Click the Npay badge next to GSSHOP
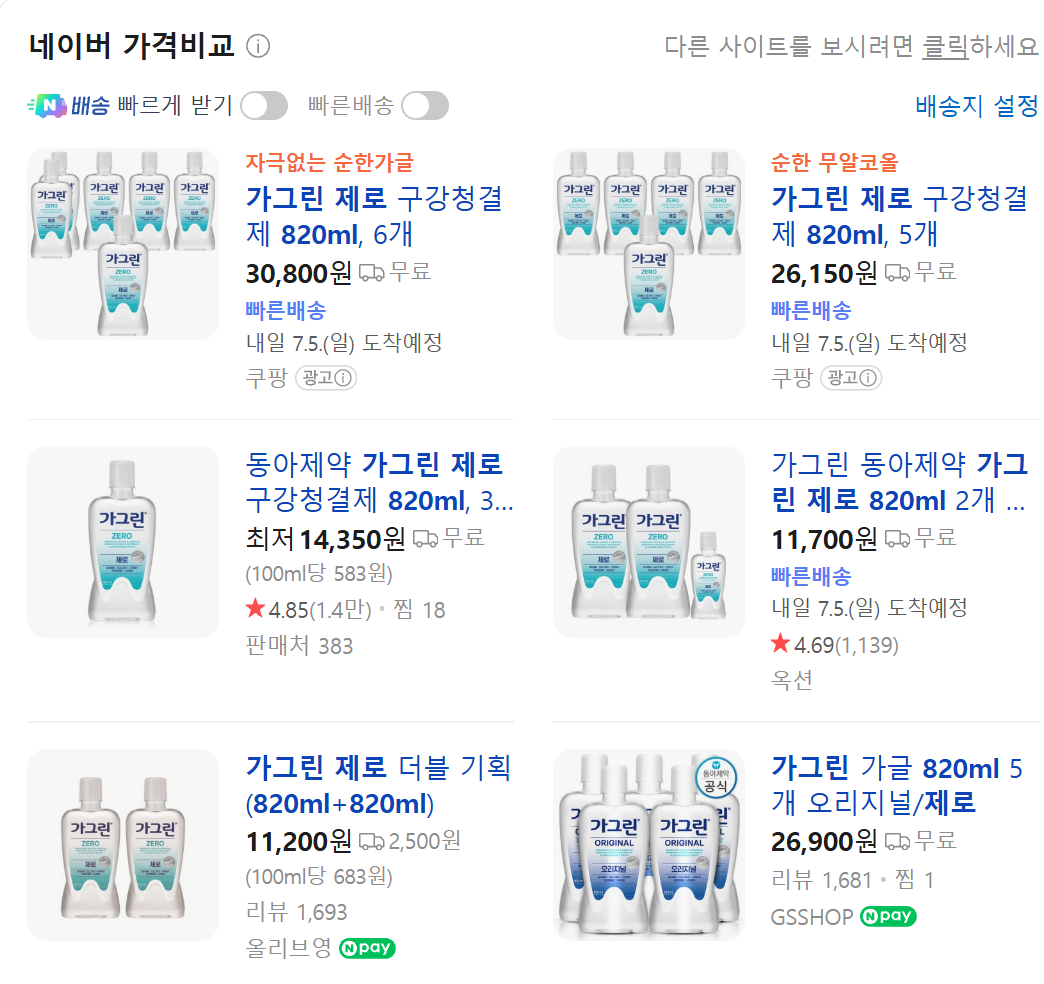1044x984 pixels. (x=888, y=917)
